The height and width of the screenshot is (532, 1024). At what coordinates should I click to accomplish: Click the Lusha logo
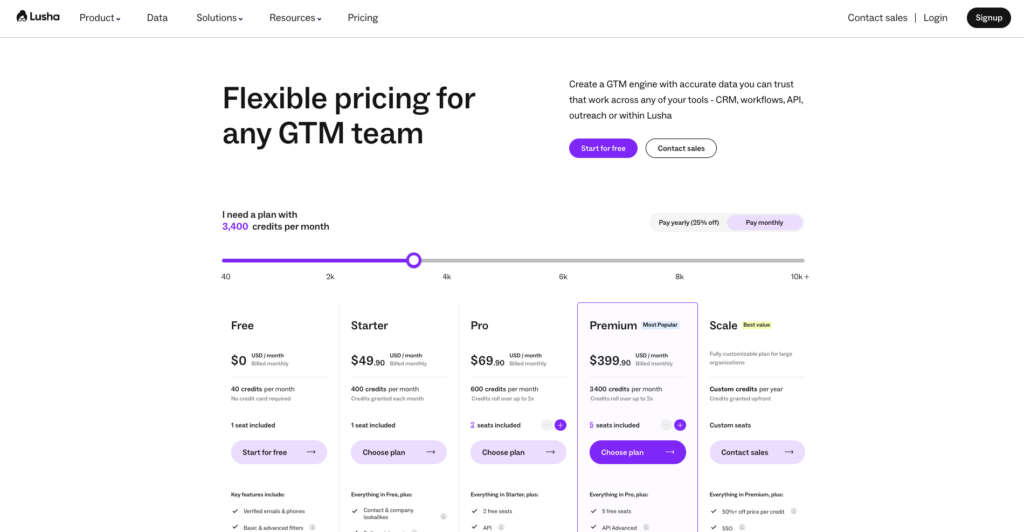40,17
